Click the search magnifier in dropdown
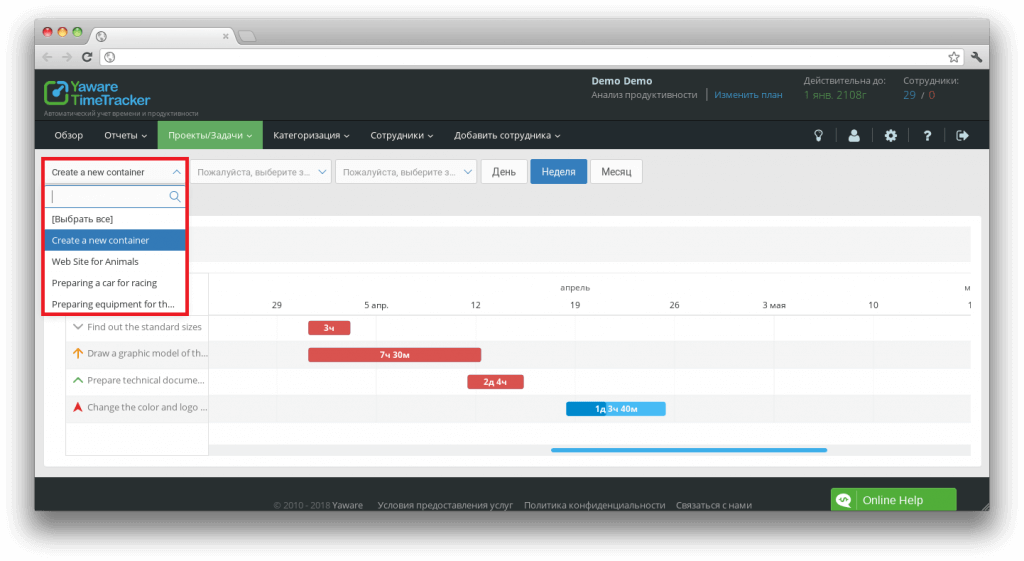Viewport: 1024px width, 561px height. point(174,197)
